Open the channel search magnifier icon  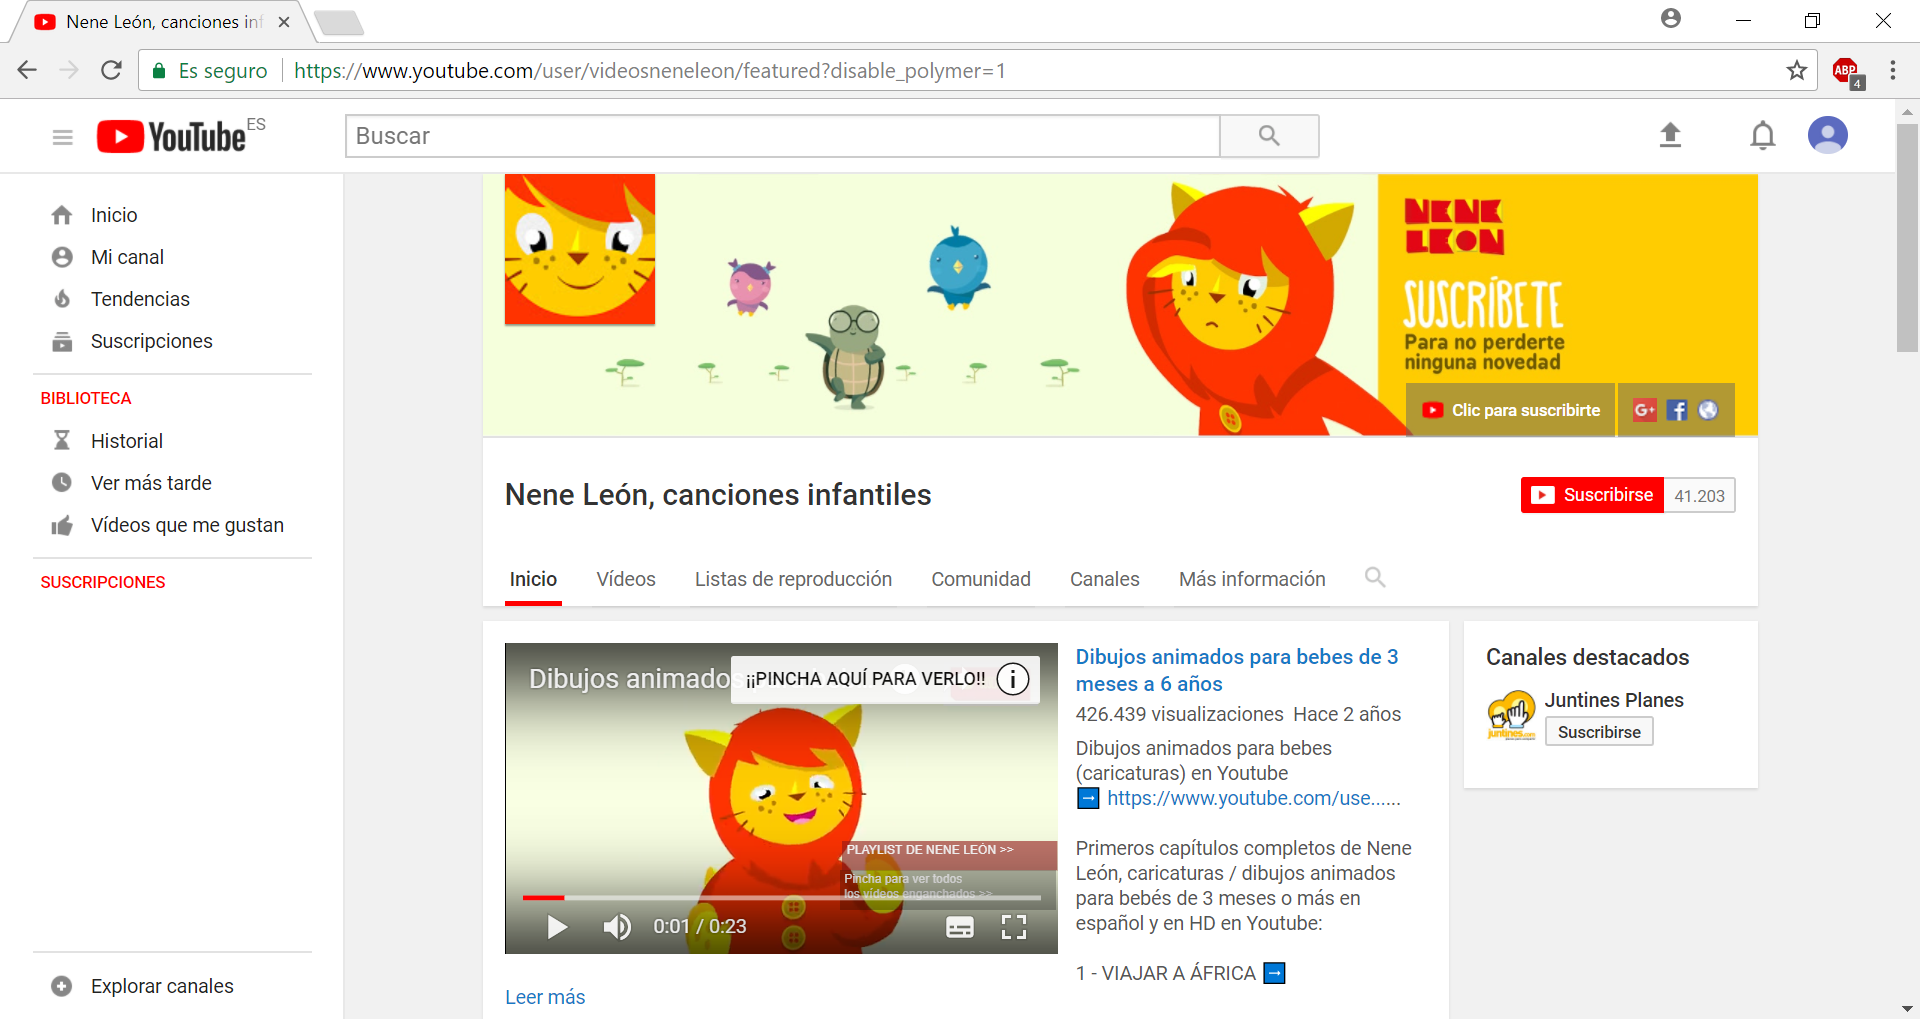1375,577
